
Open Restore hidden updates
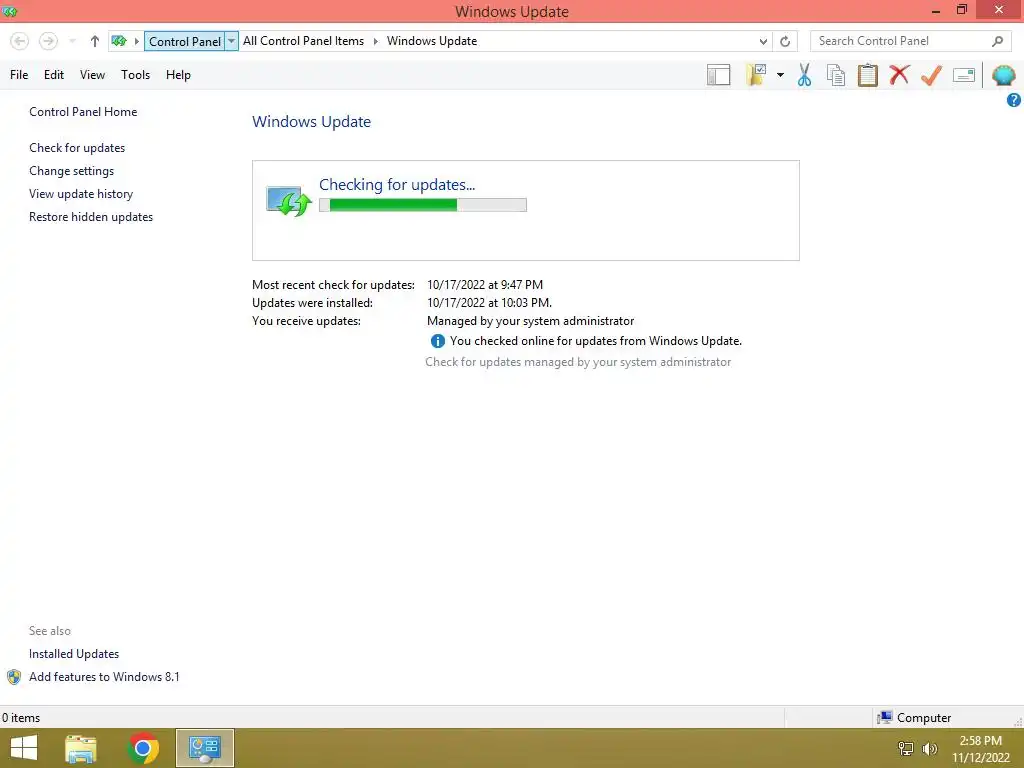pos(91,217)
